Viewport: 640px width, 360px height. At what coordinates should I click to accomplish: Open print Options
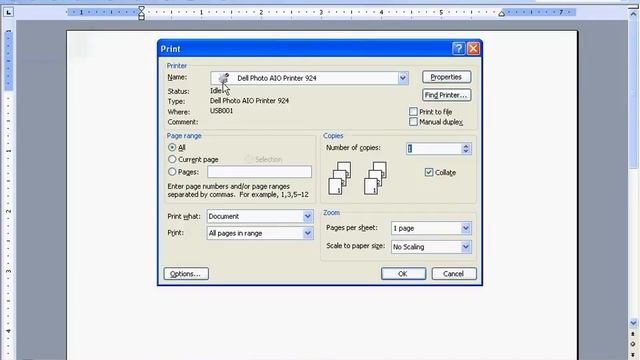pos(186,274)
